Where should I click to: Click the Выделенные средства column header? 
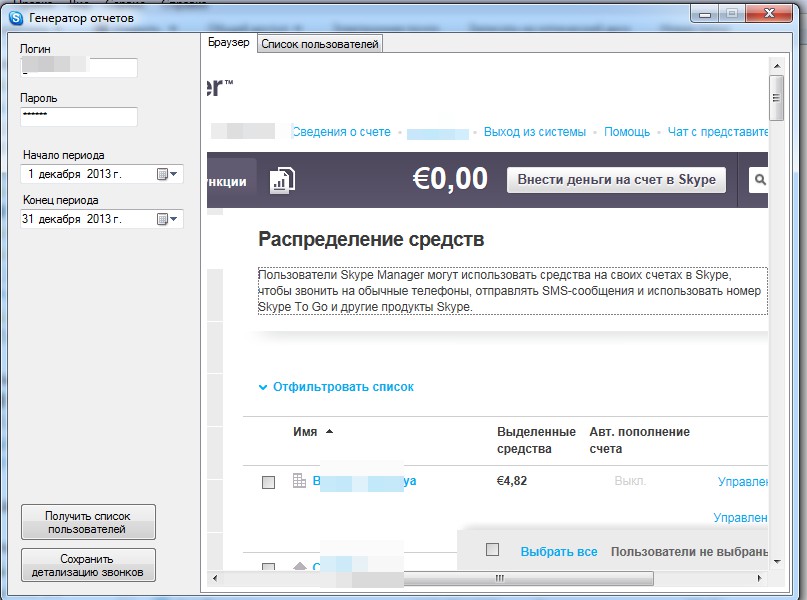tap(536, 440)
